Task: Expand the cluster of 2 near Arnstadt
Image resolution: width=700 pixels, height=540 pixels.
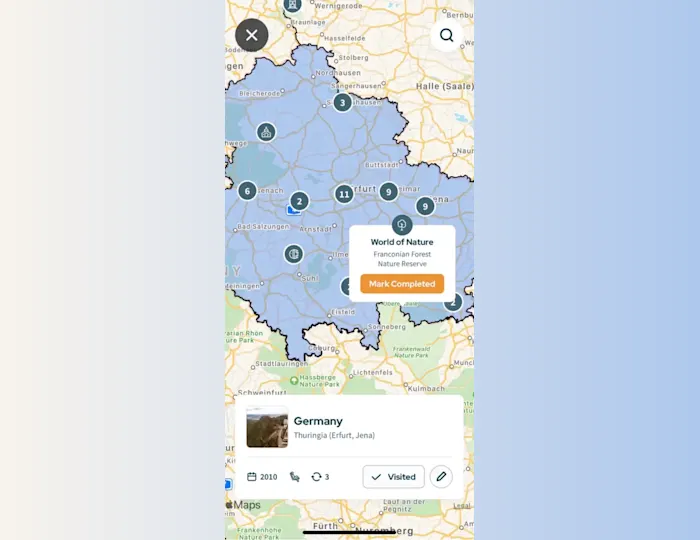Action: [x=300, y=201]
